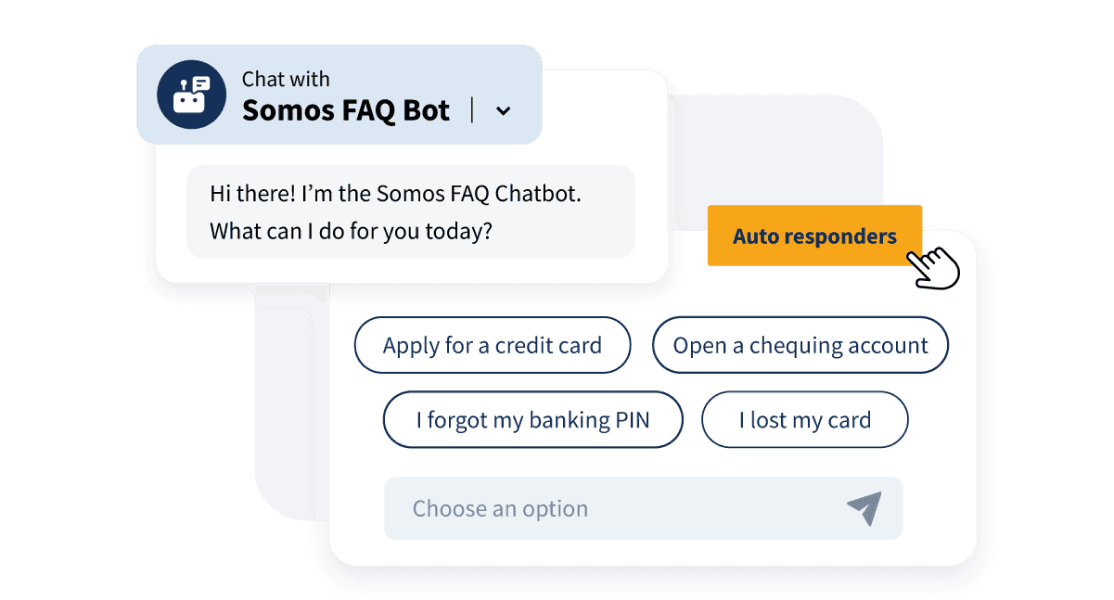
Task: Expand the Somos FAQ Bot dropdown chevron
Action: (x=503, y=111)
